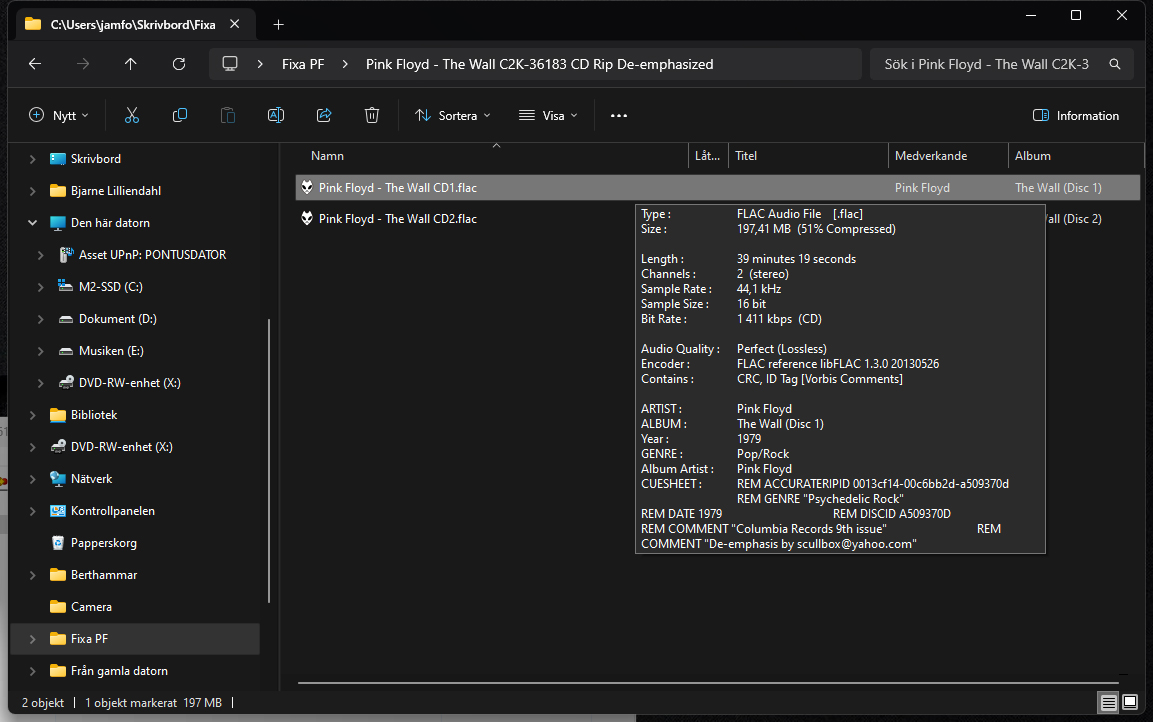
Task: Select the Camera folder
Action: point(91,607)
